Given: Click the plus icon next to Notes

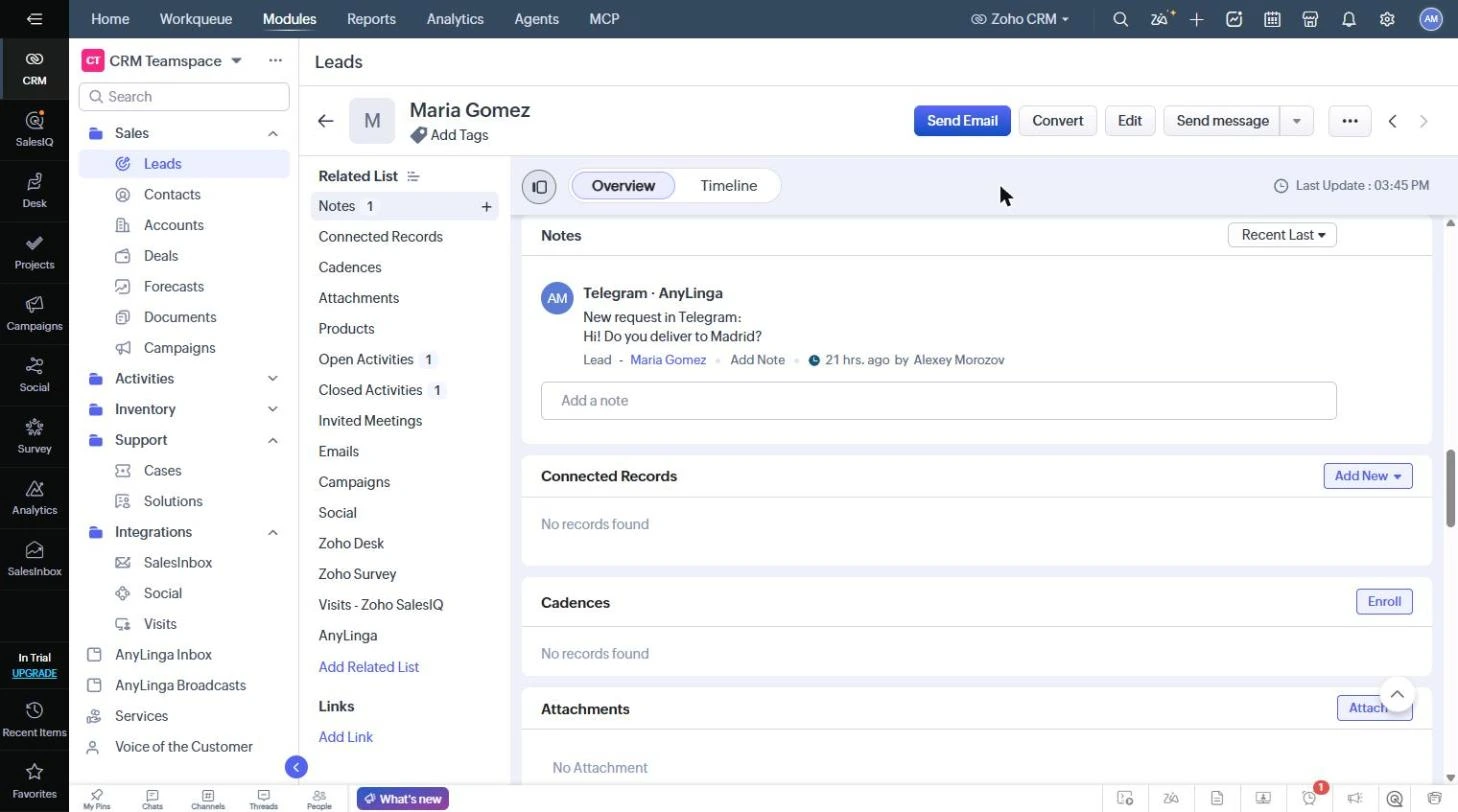Looking at the screenshot, I should pyautogui.click(x=486, y=207).
